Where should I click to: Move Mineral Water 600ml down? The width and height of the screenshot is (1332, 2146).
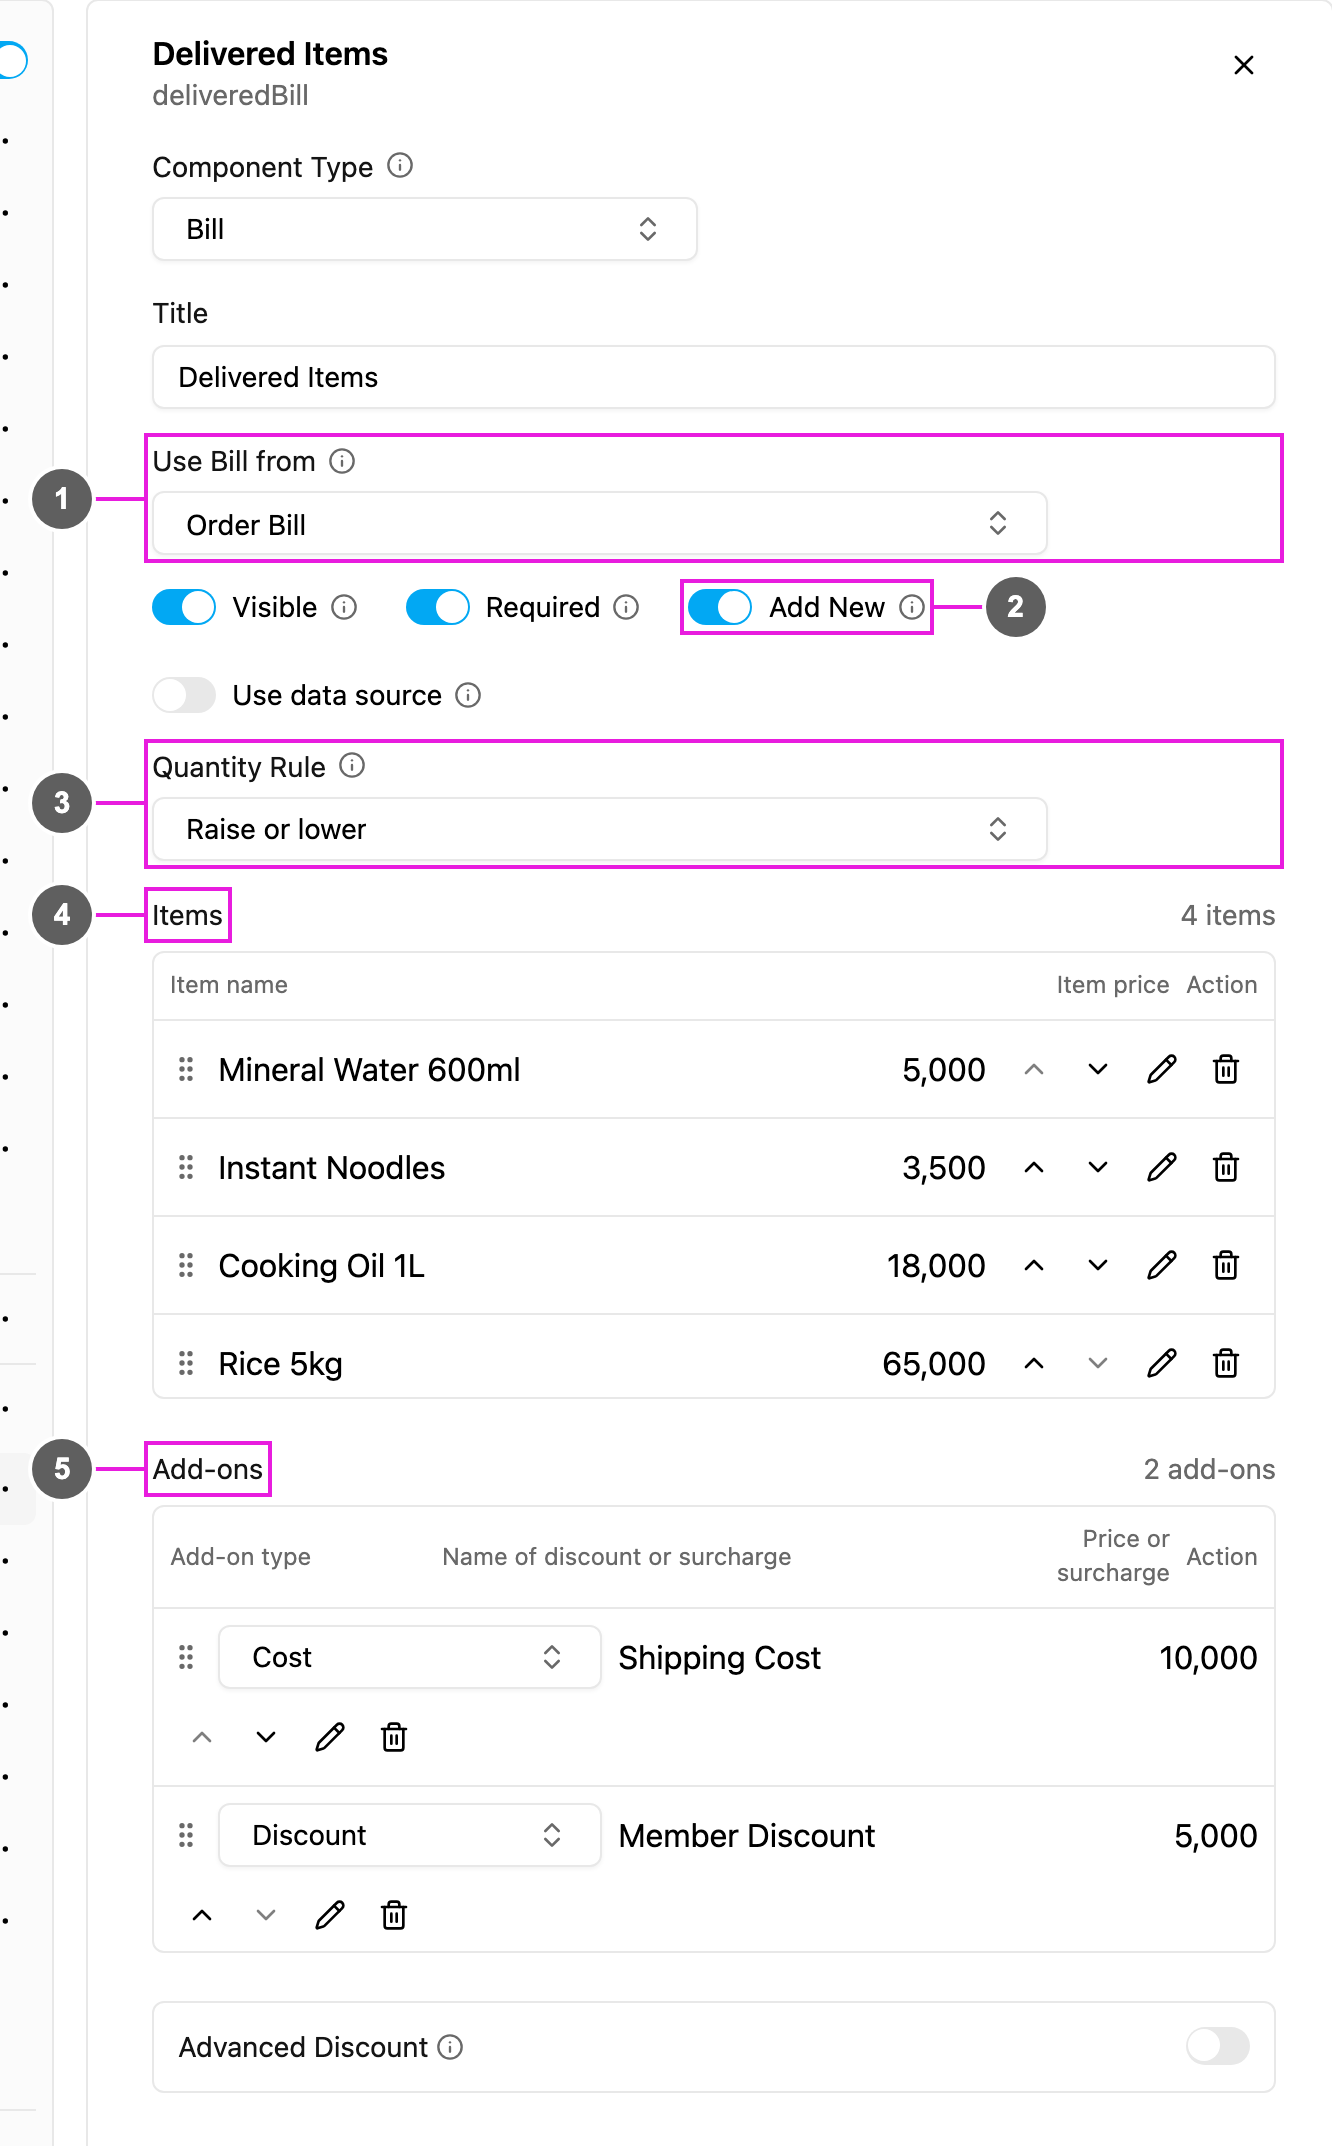tap(1098, 1069)
